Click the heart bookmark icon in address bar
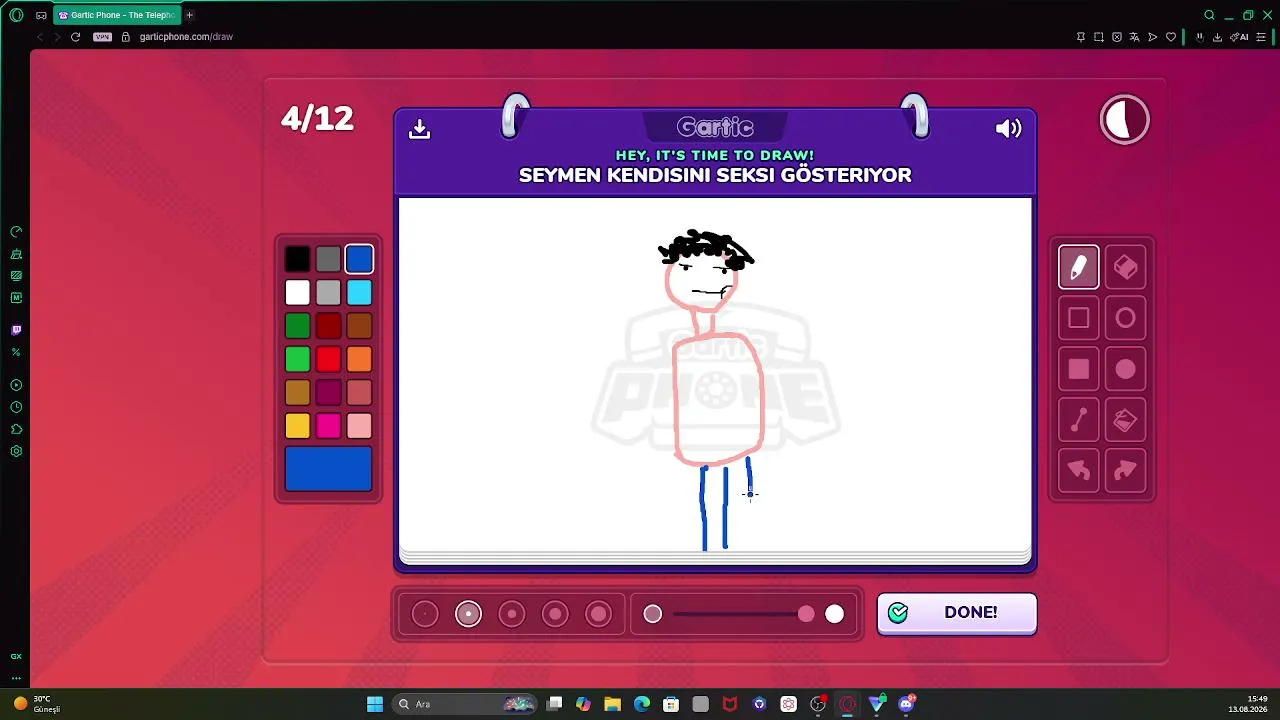1280x720 pixels. coord(1171,37)
